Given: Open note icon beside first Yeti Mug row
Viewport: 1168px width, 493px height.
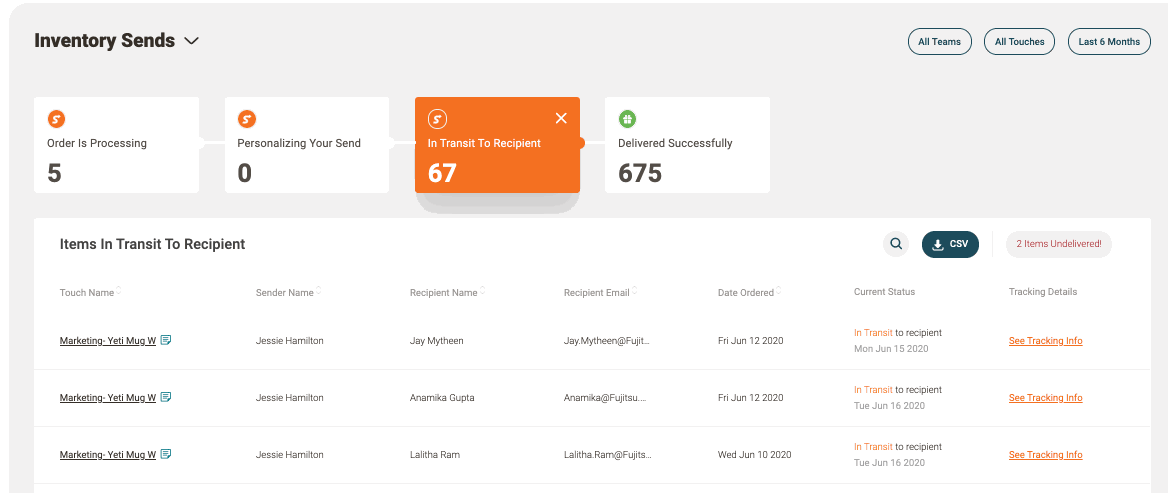Looking at the screenshot, I should [x=166, y=341].
